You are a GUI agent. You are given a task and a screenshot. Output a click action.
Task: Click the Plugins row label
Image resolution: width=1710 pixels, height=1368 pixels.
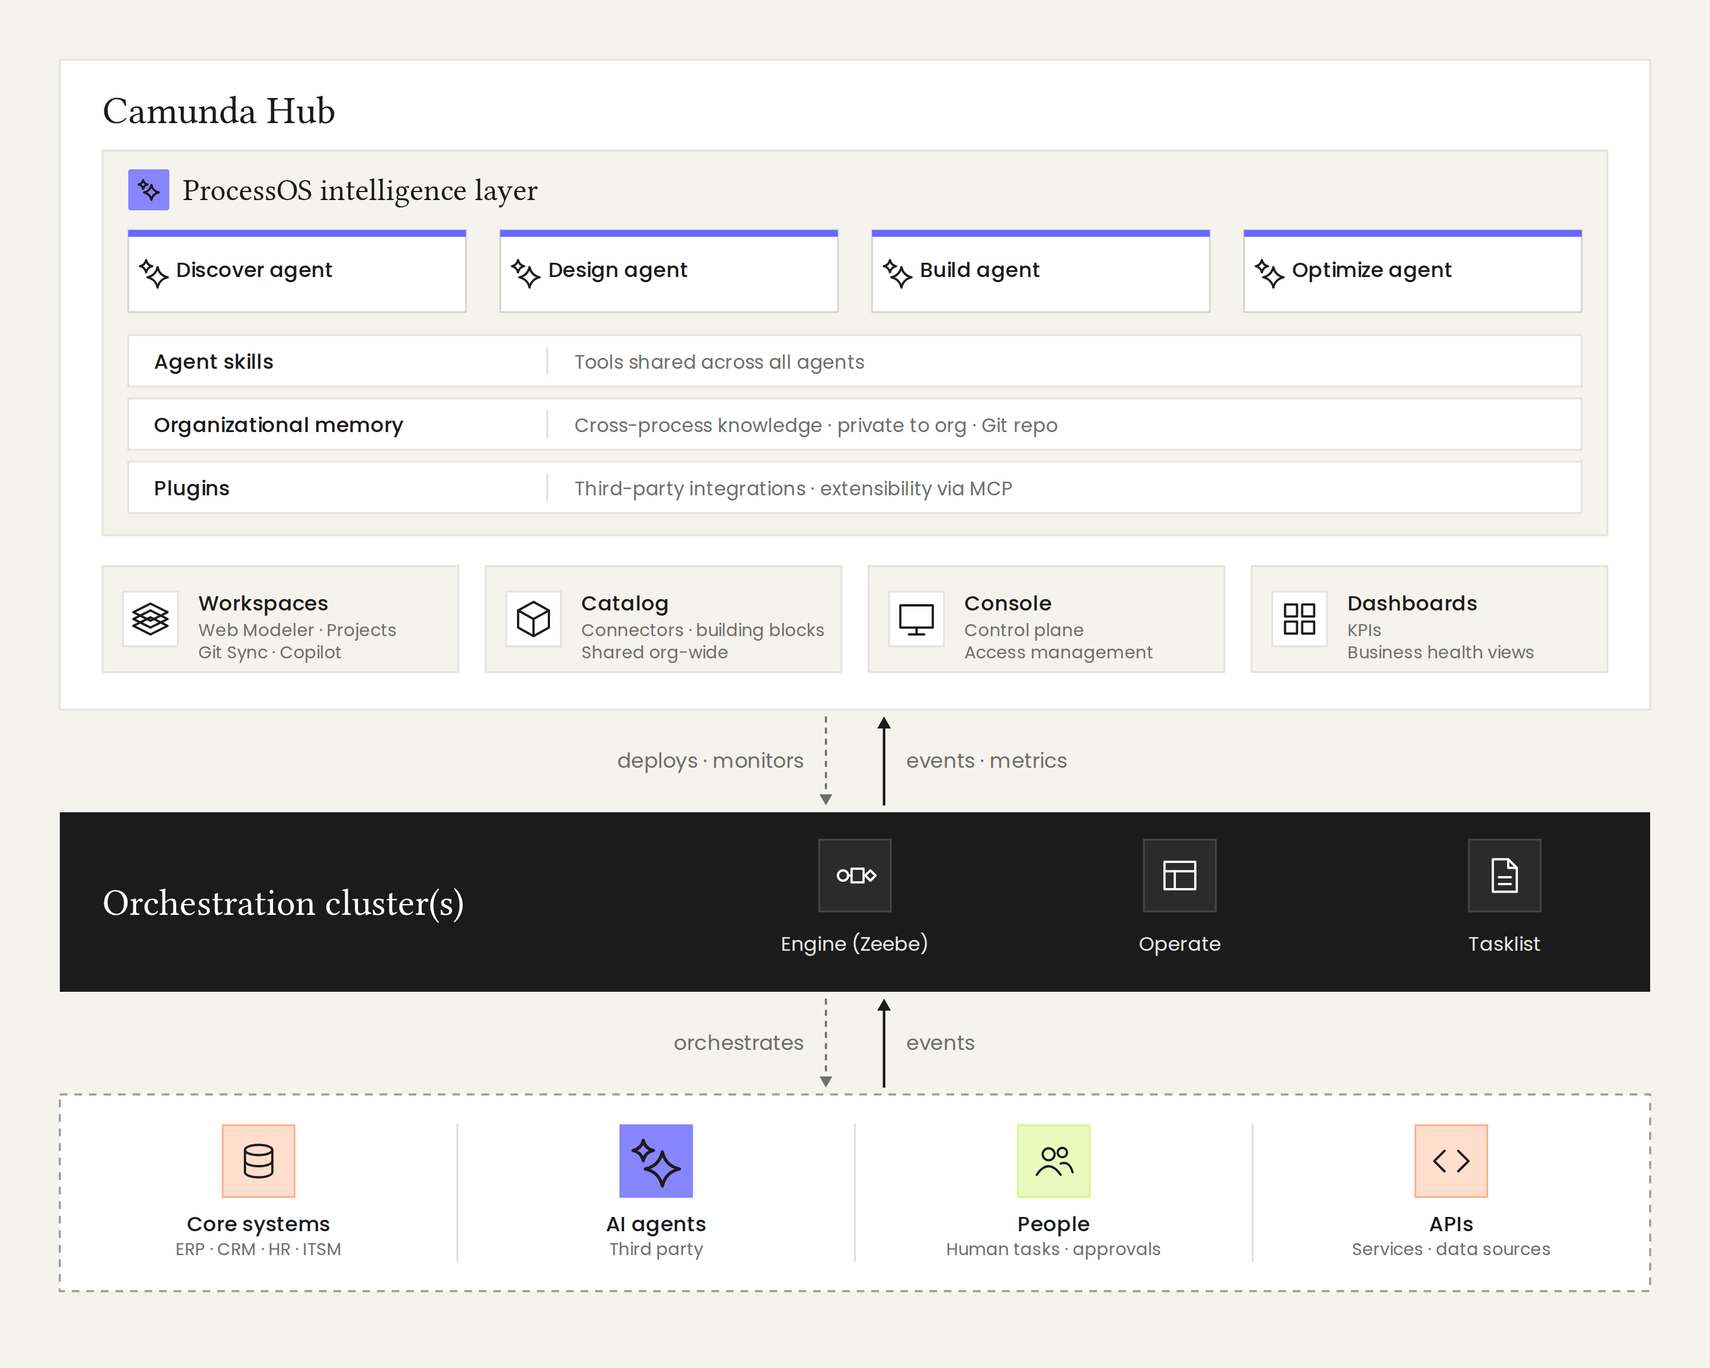pos(192,488)
